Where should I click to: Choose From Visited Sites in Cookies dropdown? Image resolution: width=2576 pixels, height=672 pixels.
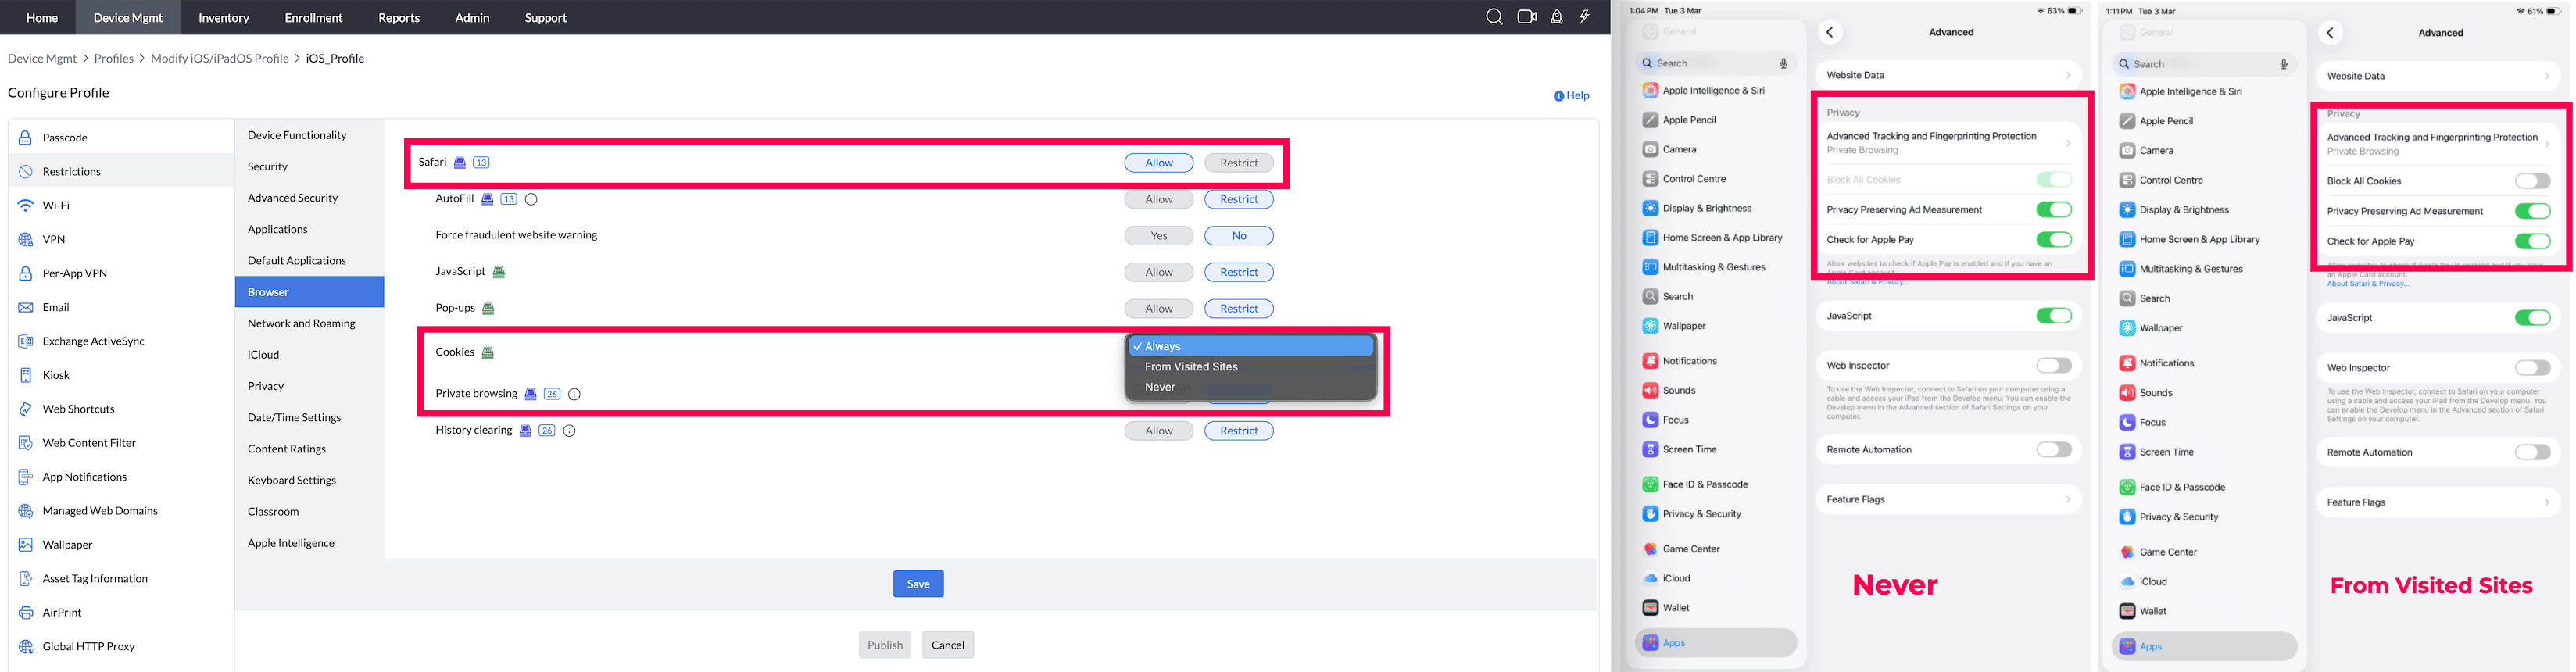pos(1251,367)
